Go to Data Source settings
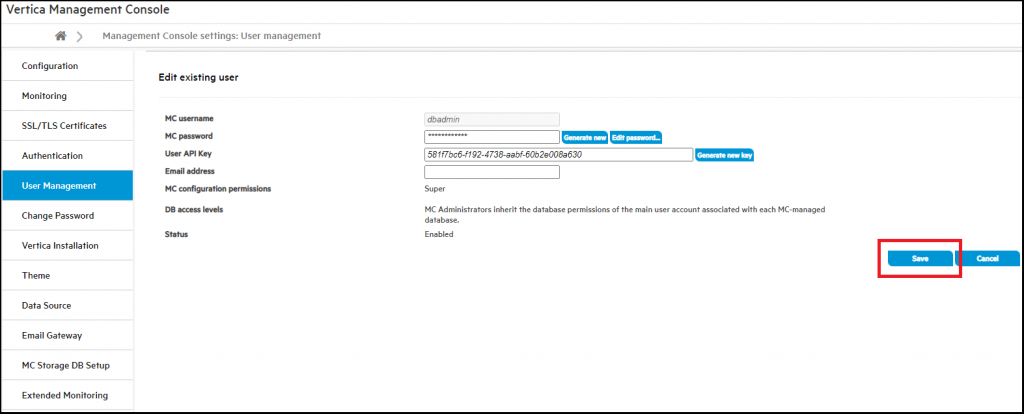The width and height of the screenshot is (1024, 414). [x=67, y=306]
